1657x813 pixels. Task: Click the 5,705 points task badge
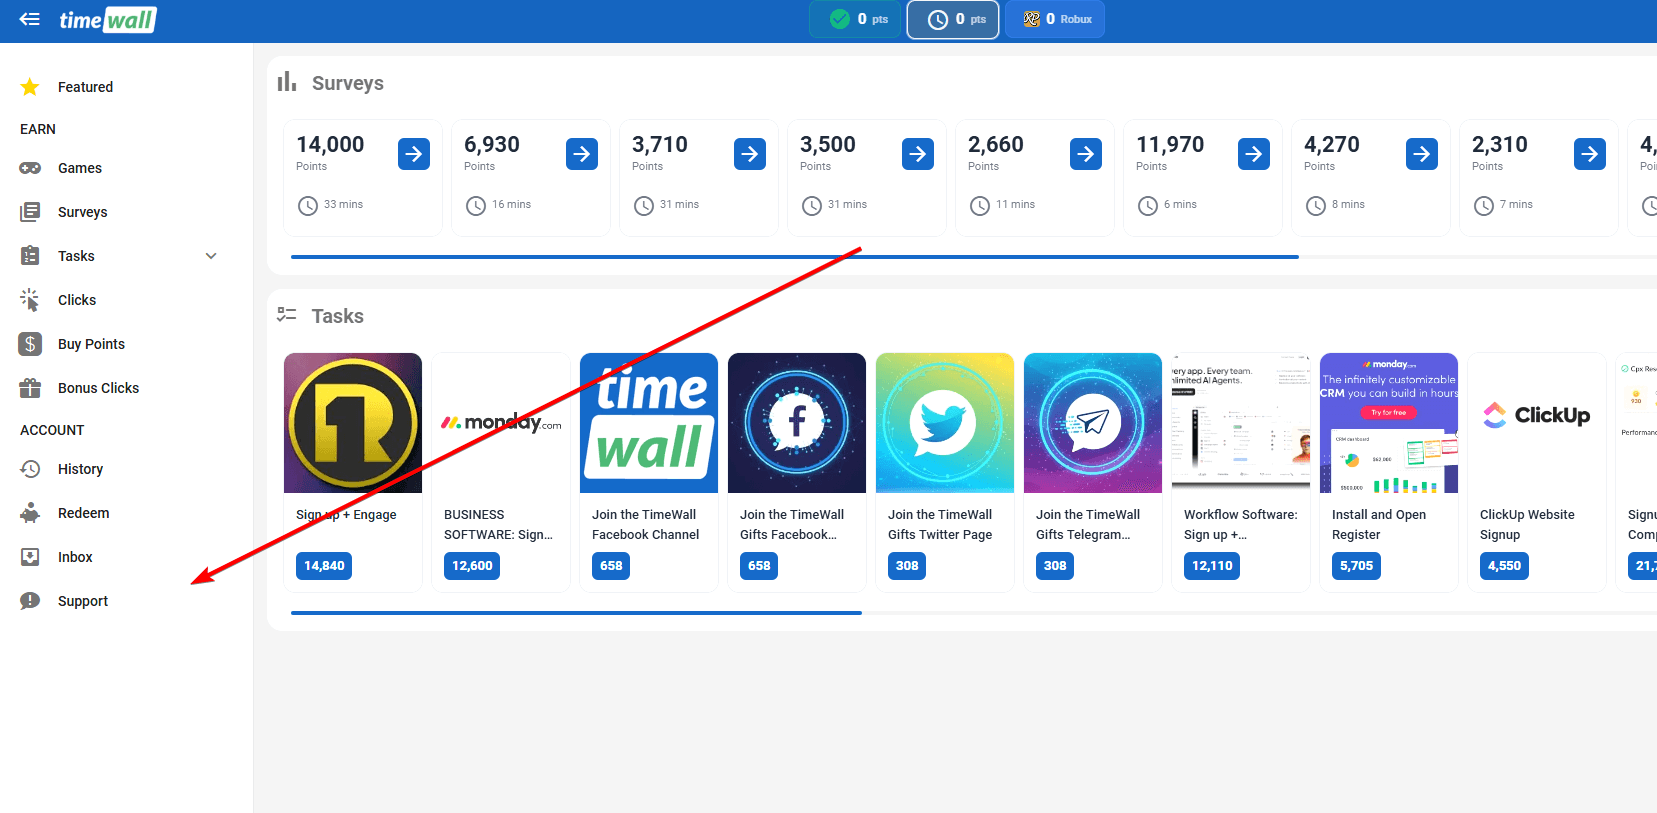pyautogui.click(x=1356, y=566)
